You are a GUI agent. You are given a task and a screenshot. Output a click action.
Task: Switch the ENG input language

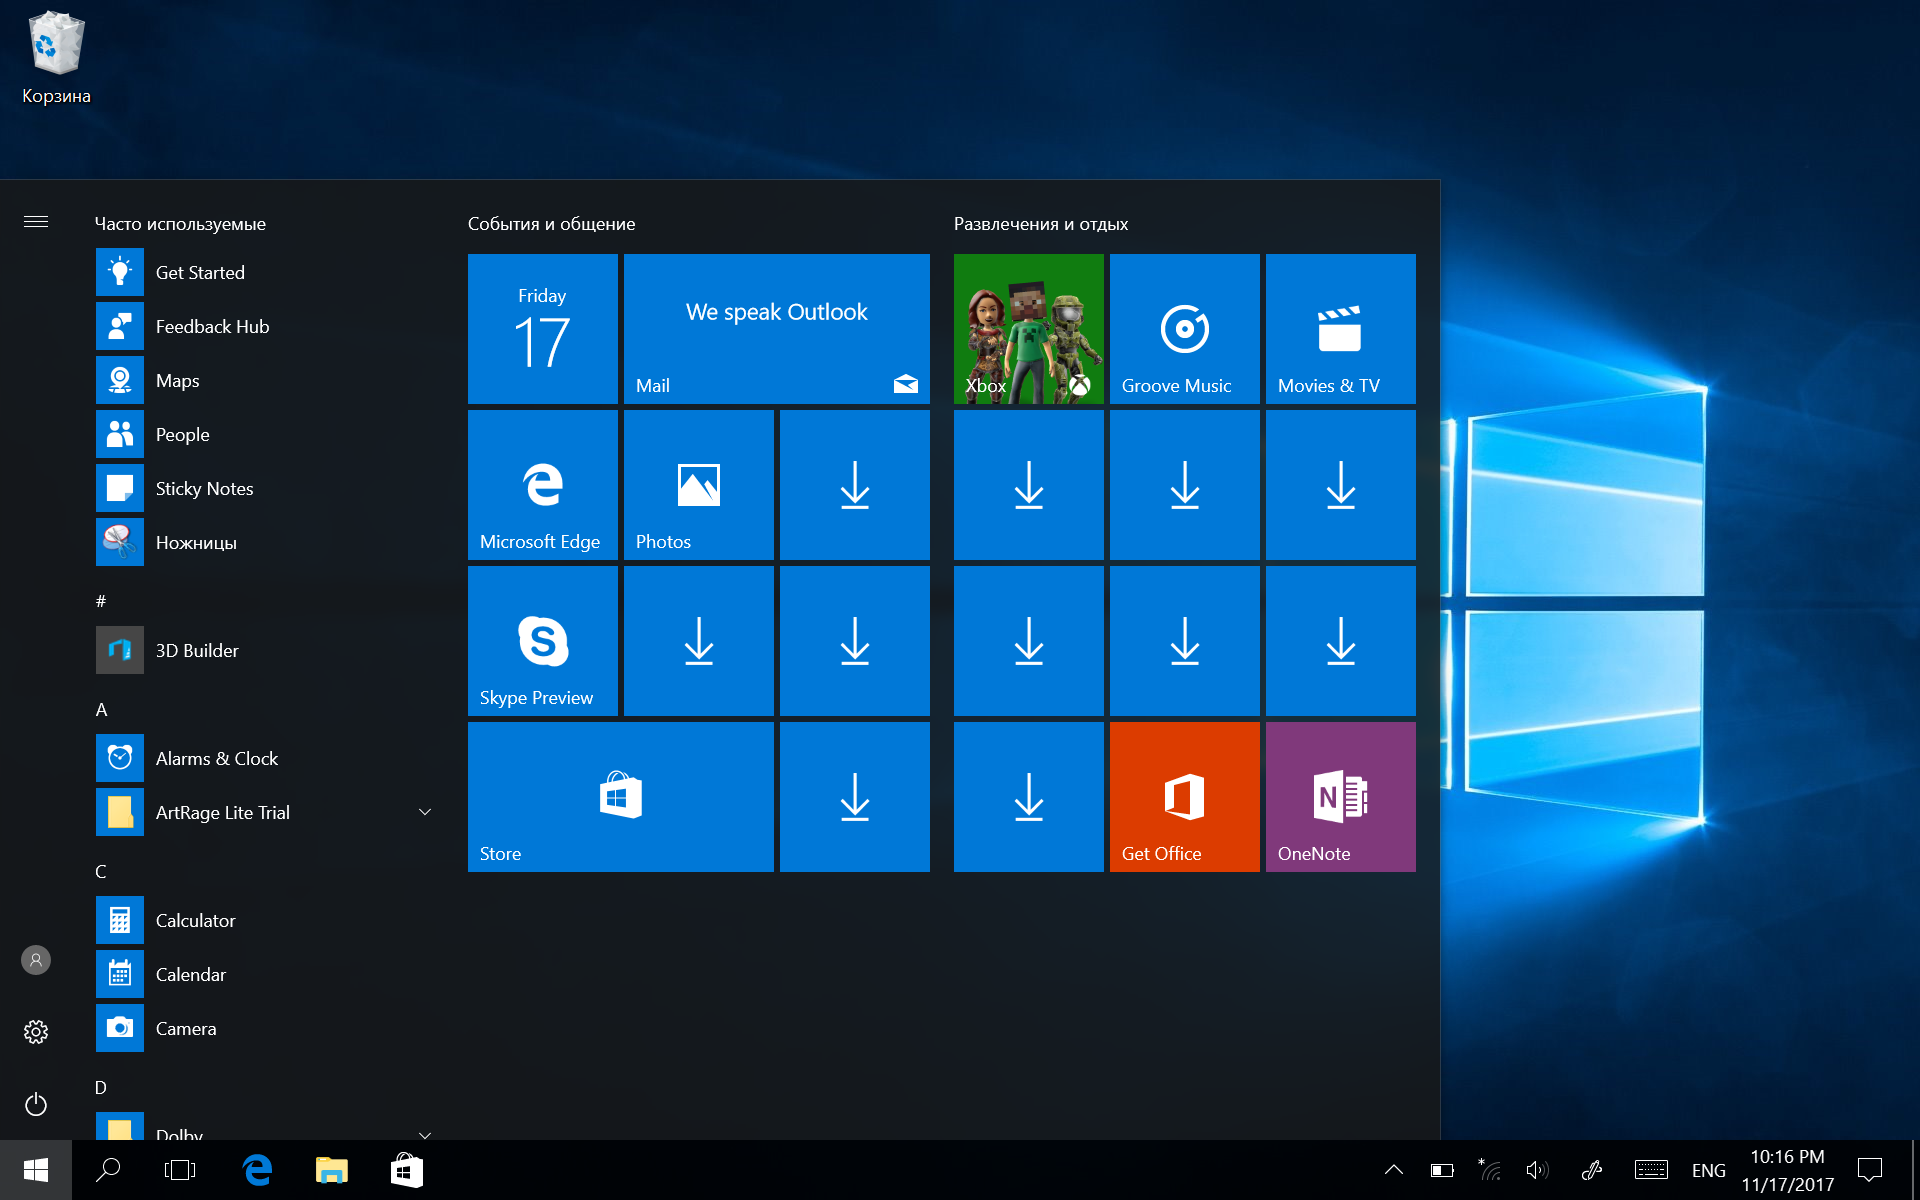click(1708, 1170)
